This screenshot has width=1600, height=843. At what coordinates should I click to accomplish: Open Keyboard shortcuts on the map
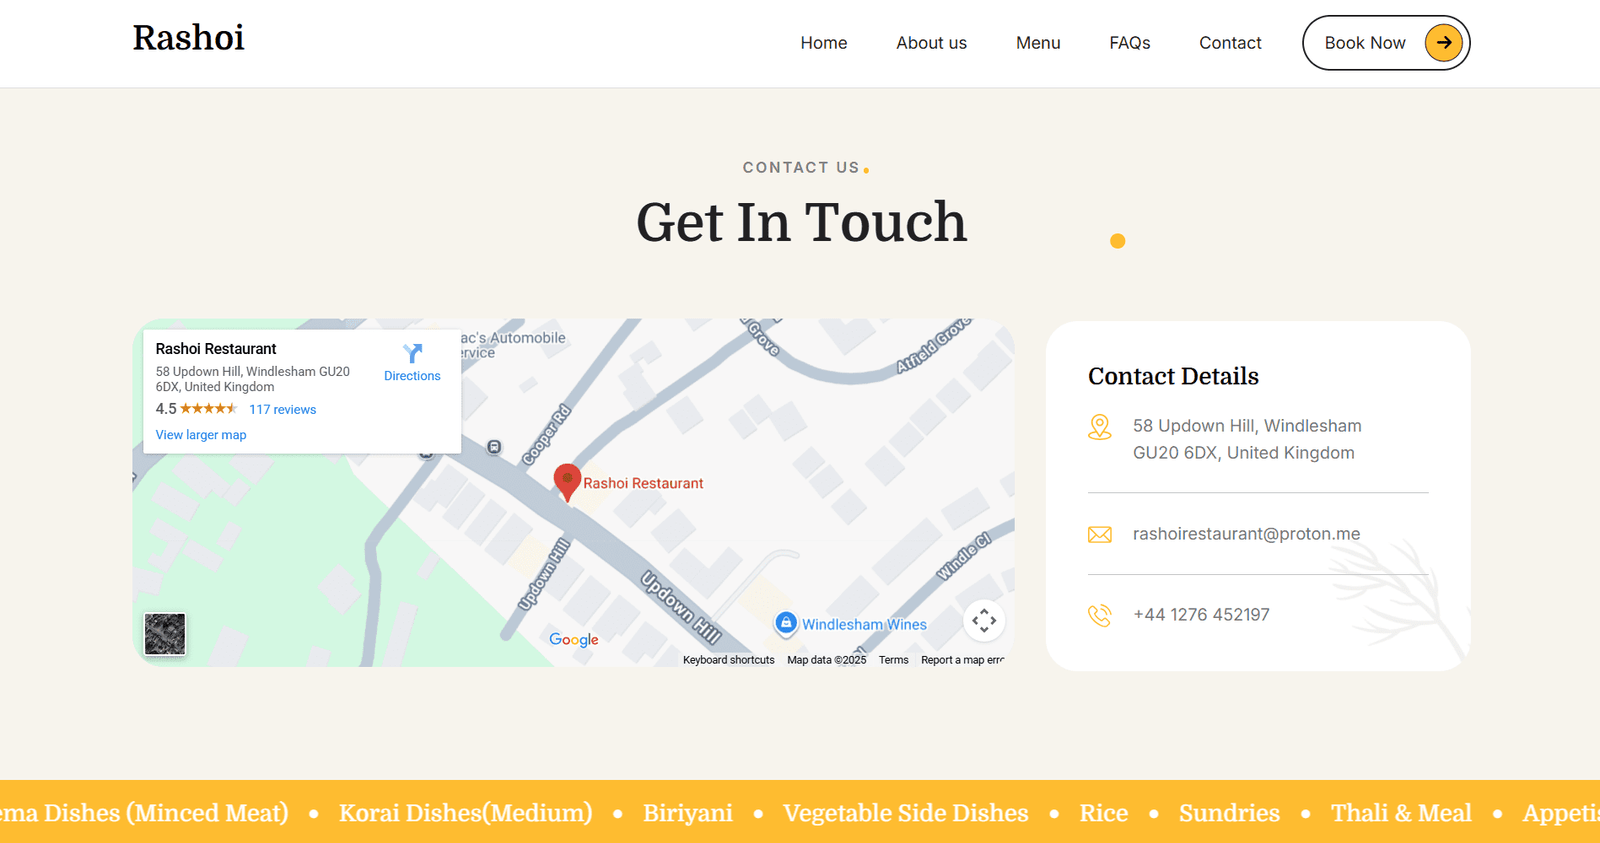pos(728,660)
